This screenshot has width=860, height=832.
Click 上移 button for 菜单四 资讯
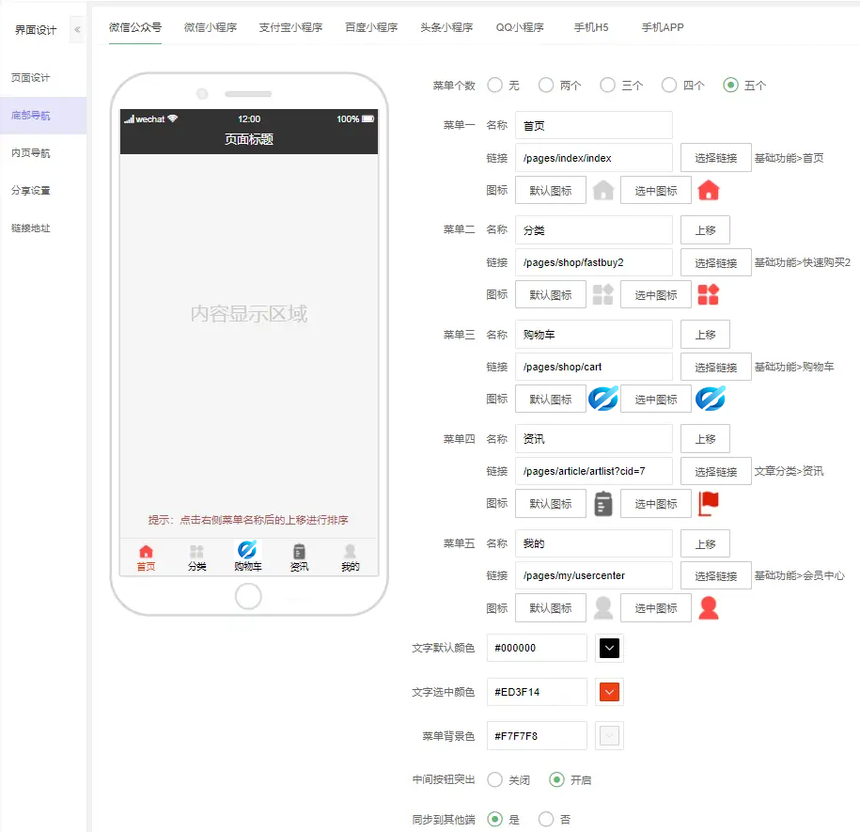click(705, 439)
